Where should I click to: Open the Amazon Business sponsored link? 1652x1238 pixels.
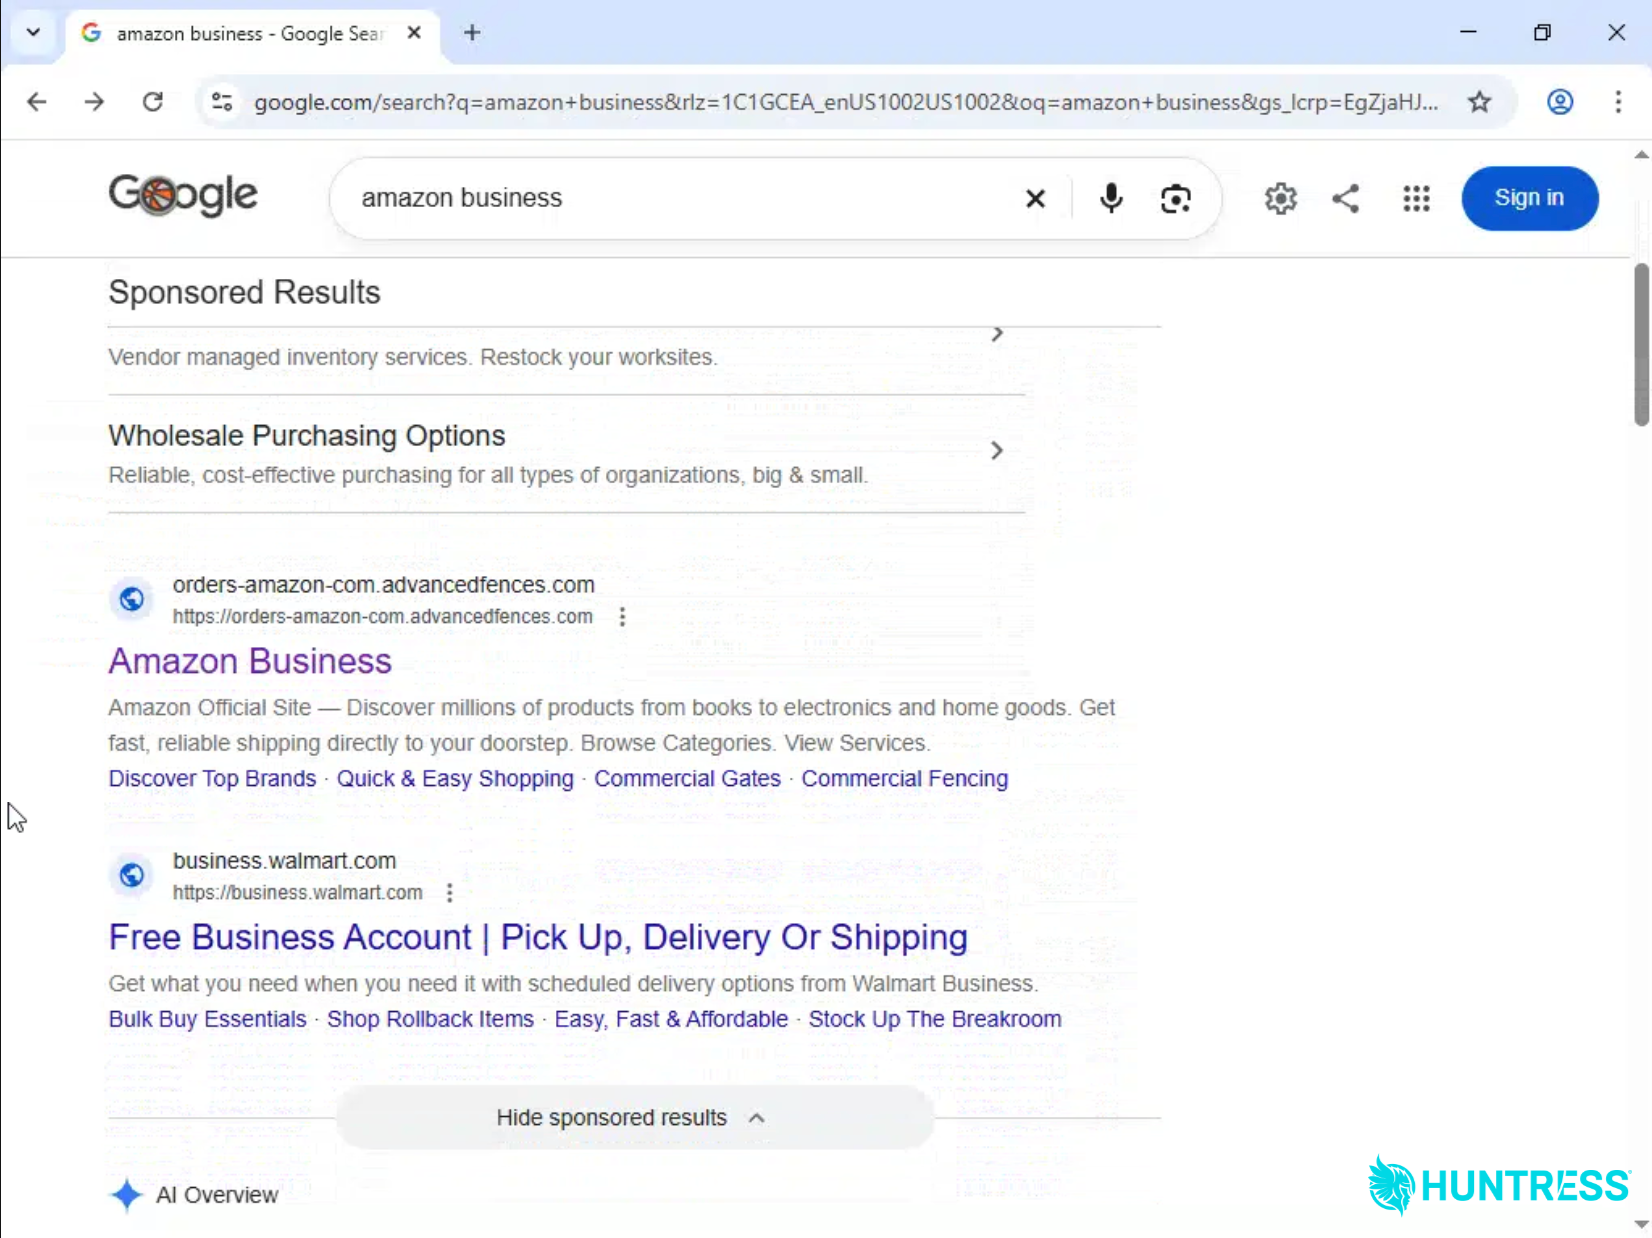coord(250,661)
